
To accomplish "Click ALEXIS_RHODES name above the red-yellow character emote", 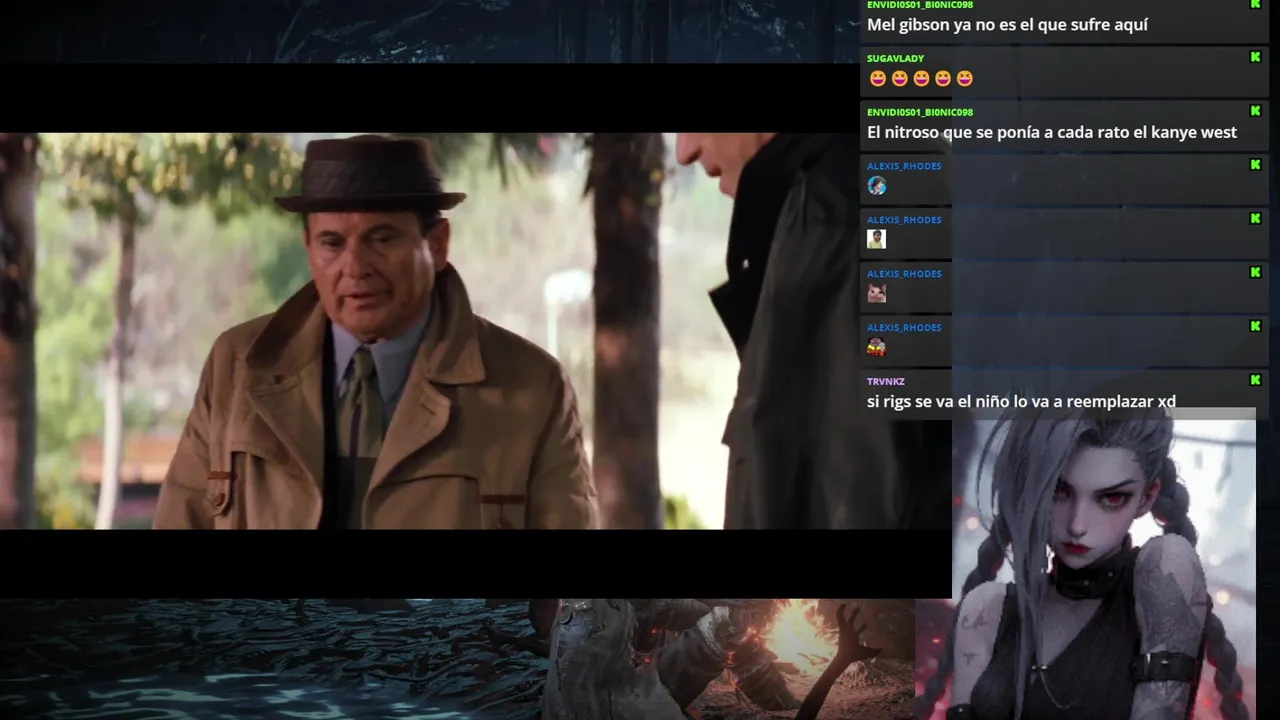I will pyautogui.click(x=904, y=328).
